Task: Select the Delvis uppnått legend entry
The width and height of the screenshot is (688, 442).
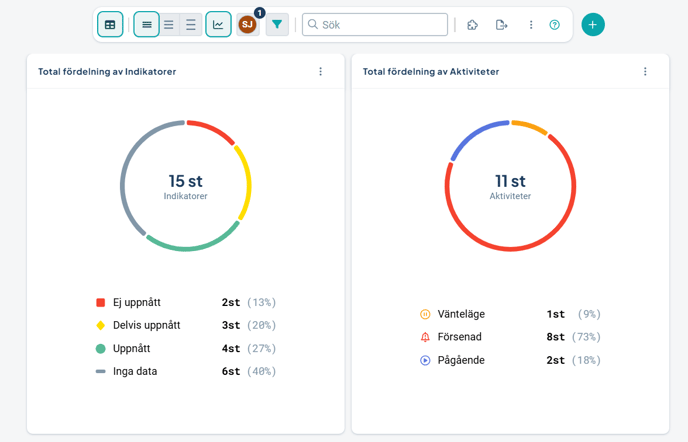Action: pos(146,325)
